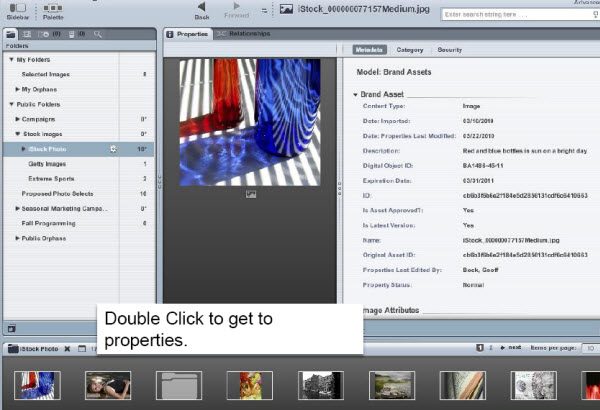The width and height of the screenshot is (600, 410).
Task: Select the Category sub-tab
Action: (410, 50)
